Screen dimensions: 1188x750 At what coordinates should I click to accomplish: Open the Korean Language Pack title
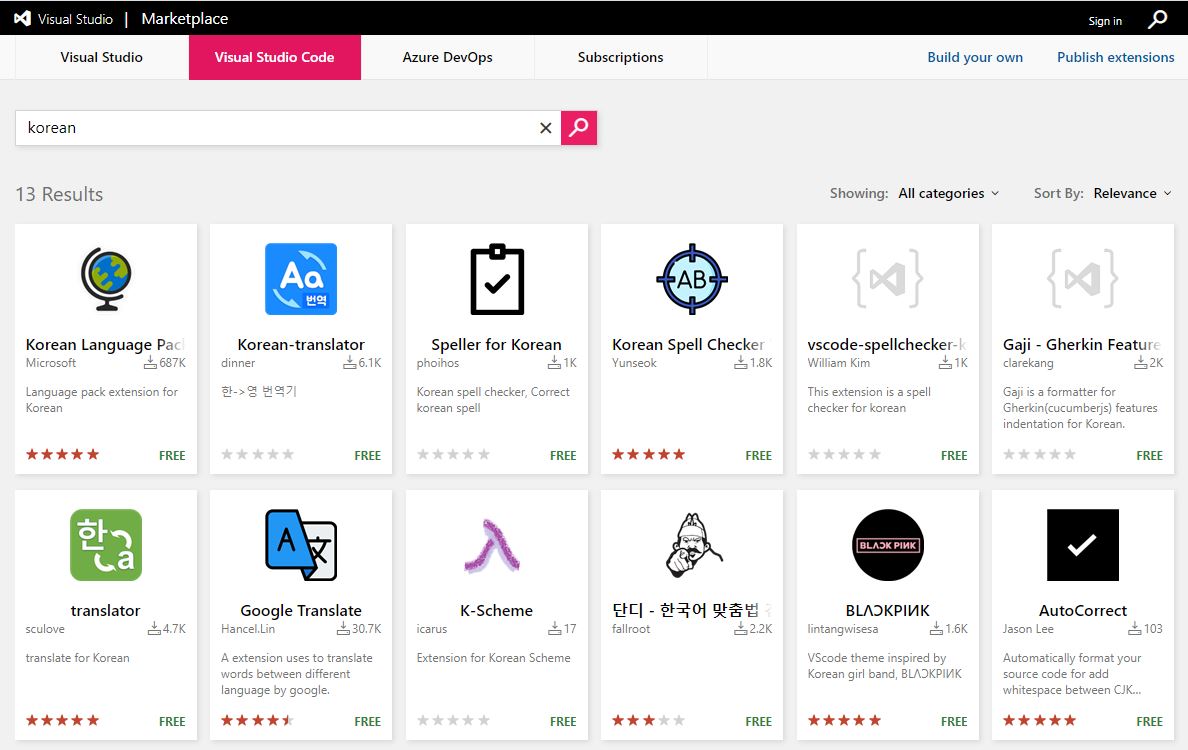point(105,345)
